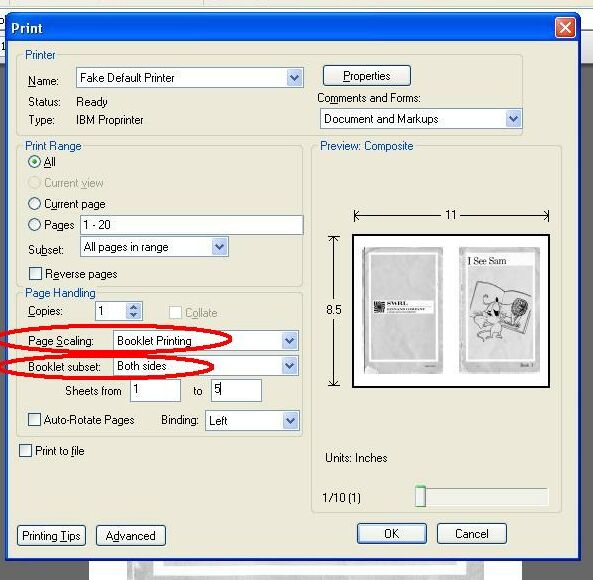The image size is (593, 580).
Task: Select the All print range radio button
Action: [x=34, y=162]
